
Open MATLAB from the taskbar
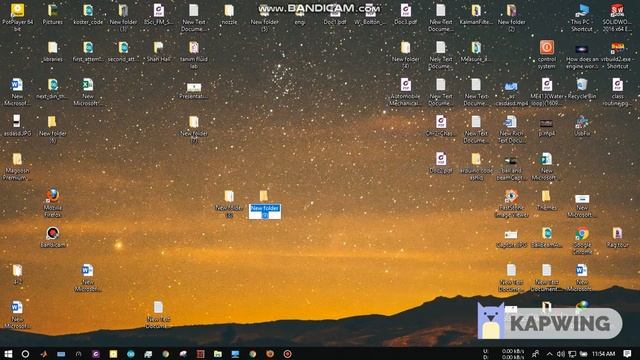[44, 353]
